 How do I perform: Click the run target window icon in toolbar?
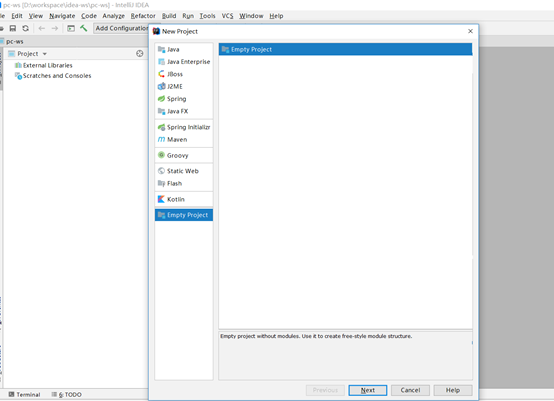coord(71,28)
